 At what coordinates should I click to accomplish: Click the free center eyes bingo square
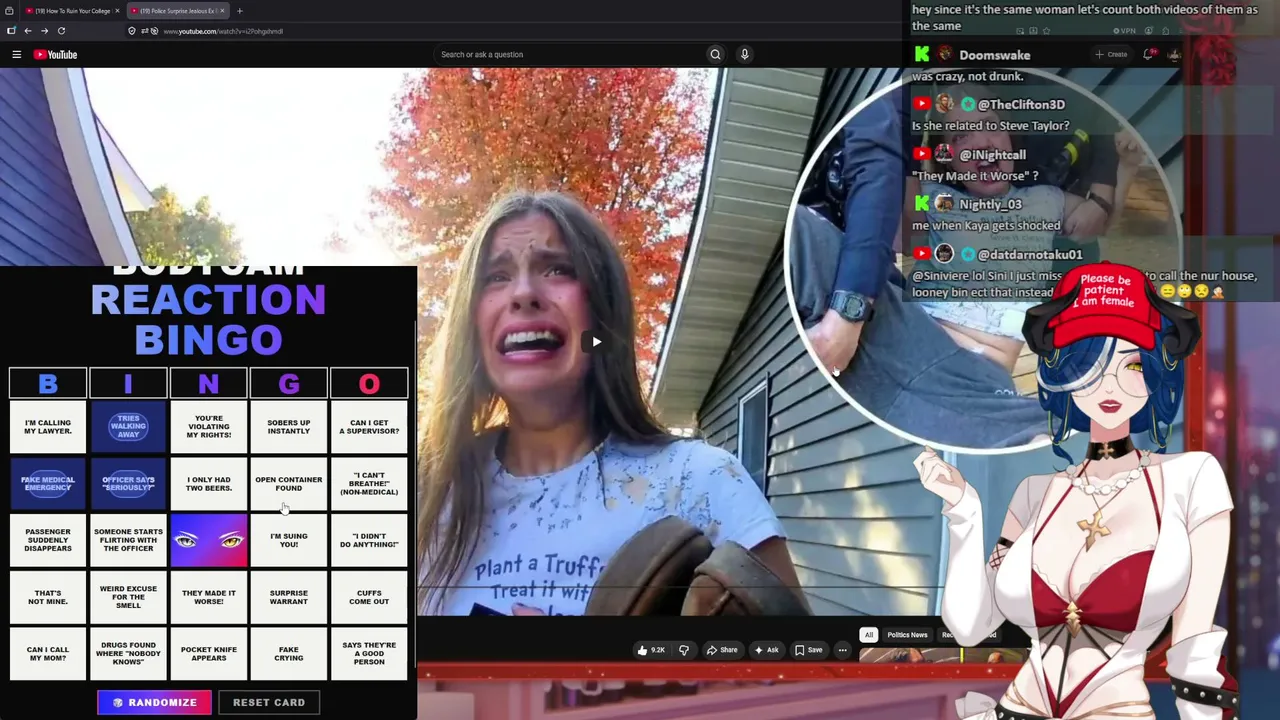click(208, 540)
